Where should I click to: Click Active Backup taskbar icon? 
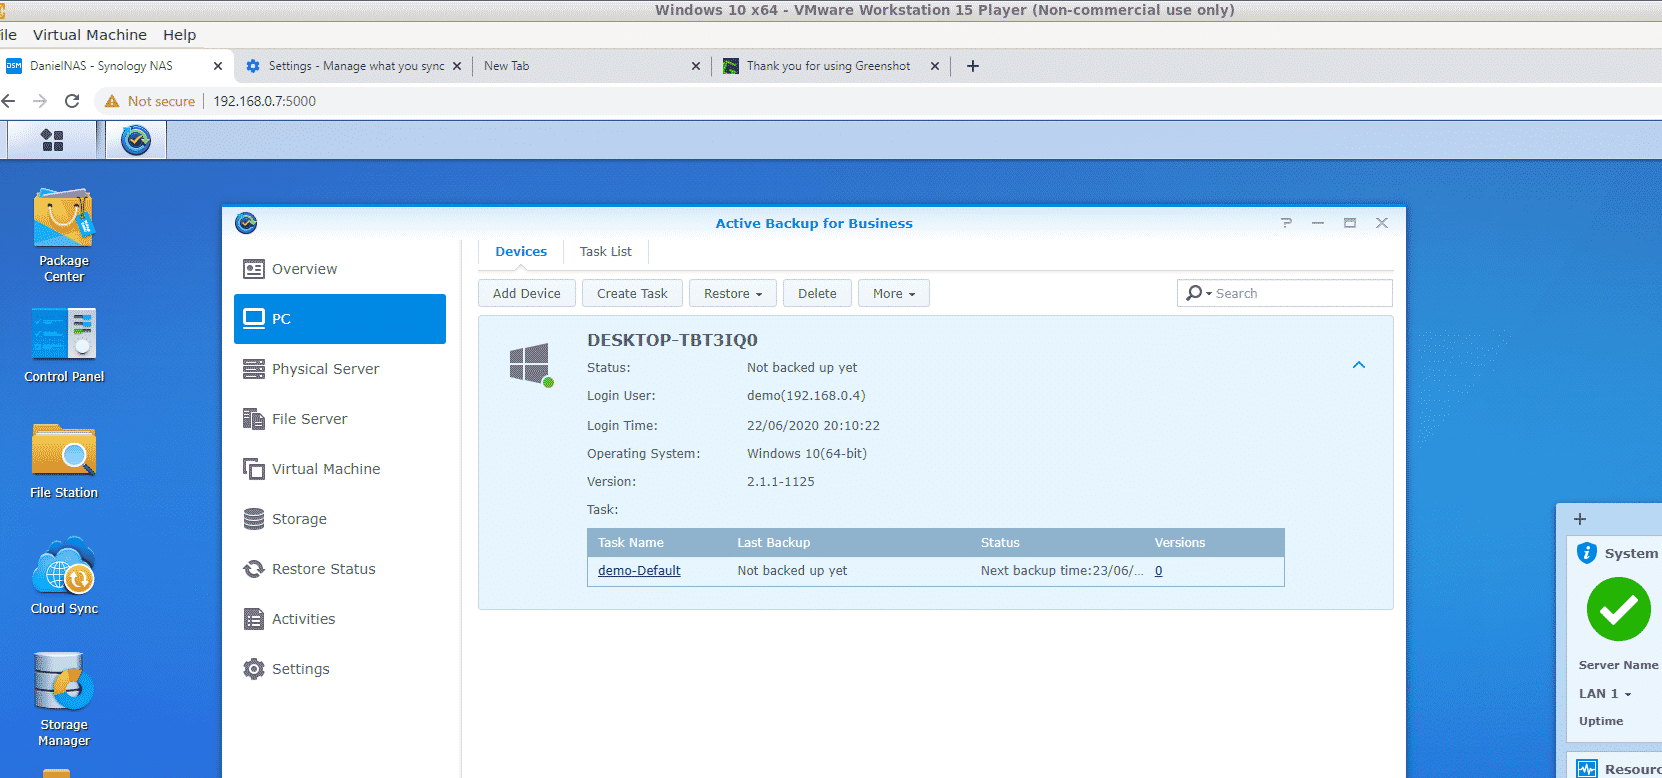pos(136,140)
